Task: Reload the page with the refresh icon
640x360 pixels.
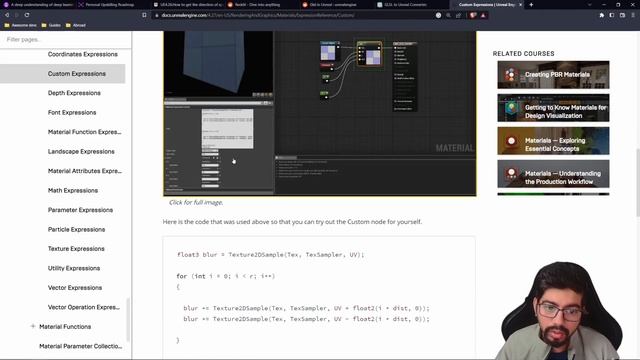Action: coord(27,15)
